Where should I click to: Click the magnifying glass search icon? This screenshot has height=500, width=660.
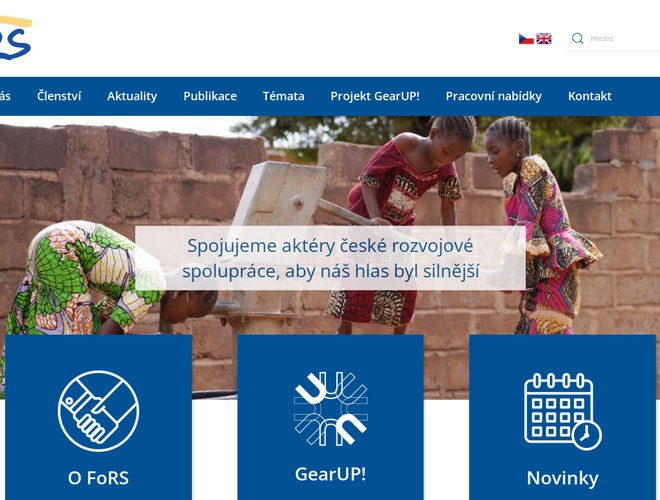click(x=578, y=38)
